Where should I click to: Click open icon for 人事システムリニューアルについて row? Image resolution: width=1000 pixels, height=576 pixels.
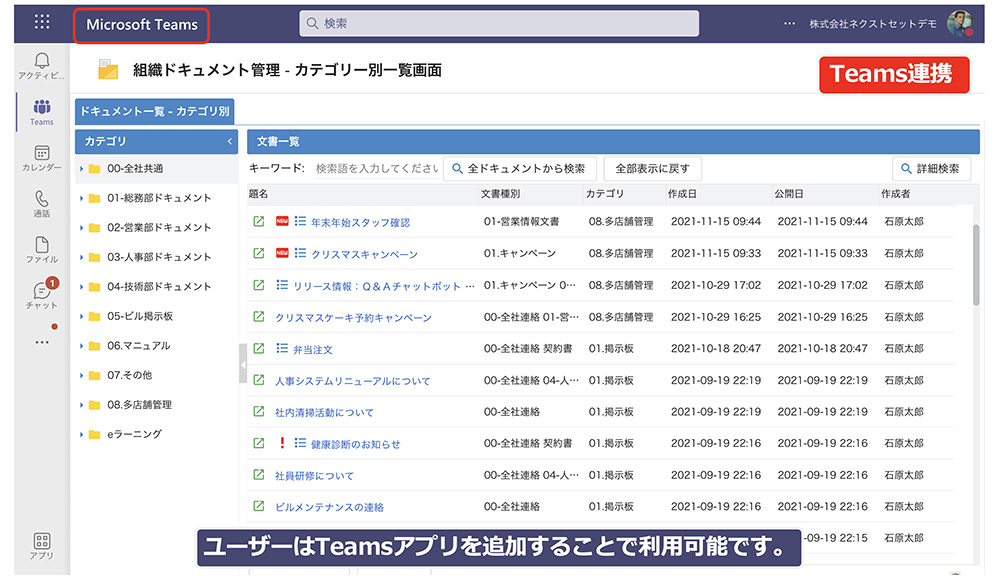(x=259, y=380)
